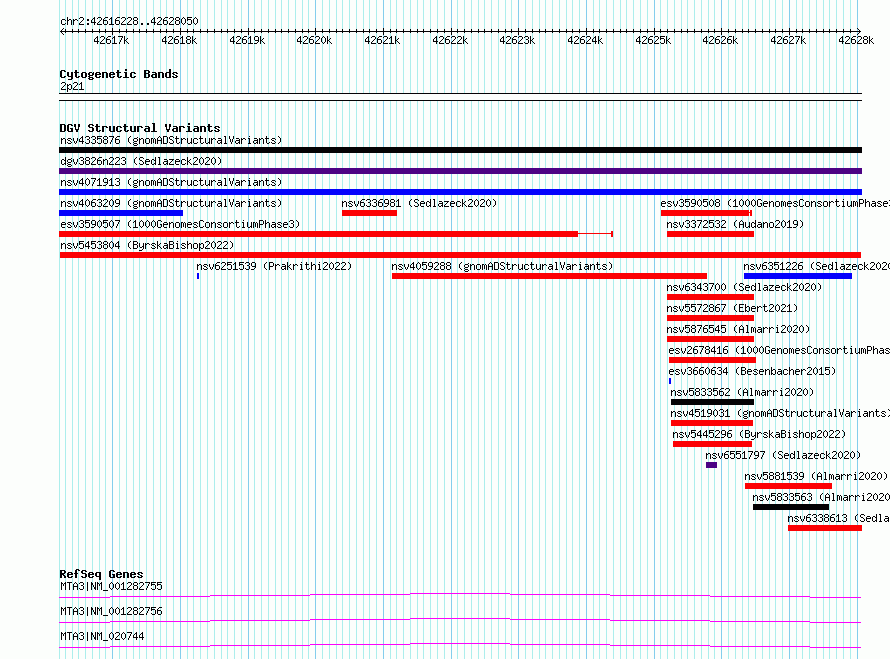Screen dimensions: 890x659
Task: Select esv2678416 1000Genomes variant label
Action: 779,350
